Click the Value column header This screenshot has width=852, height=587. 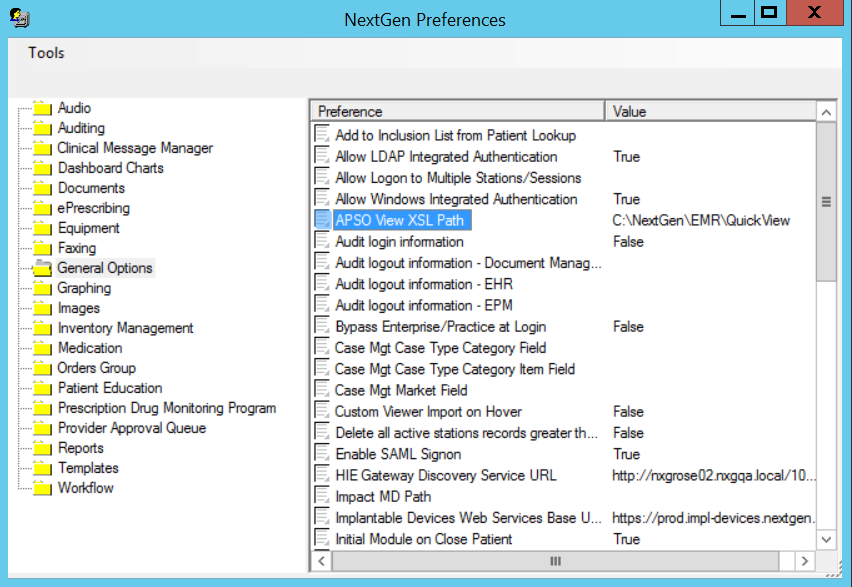pyautogui.click(x=711, y=111)
